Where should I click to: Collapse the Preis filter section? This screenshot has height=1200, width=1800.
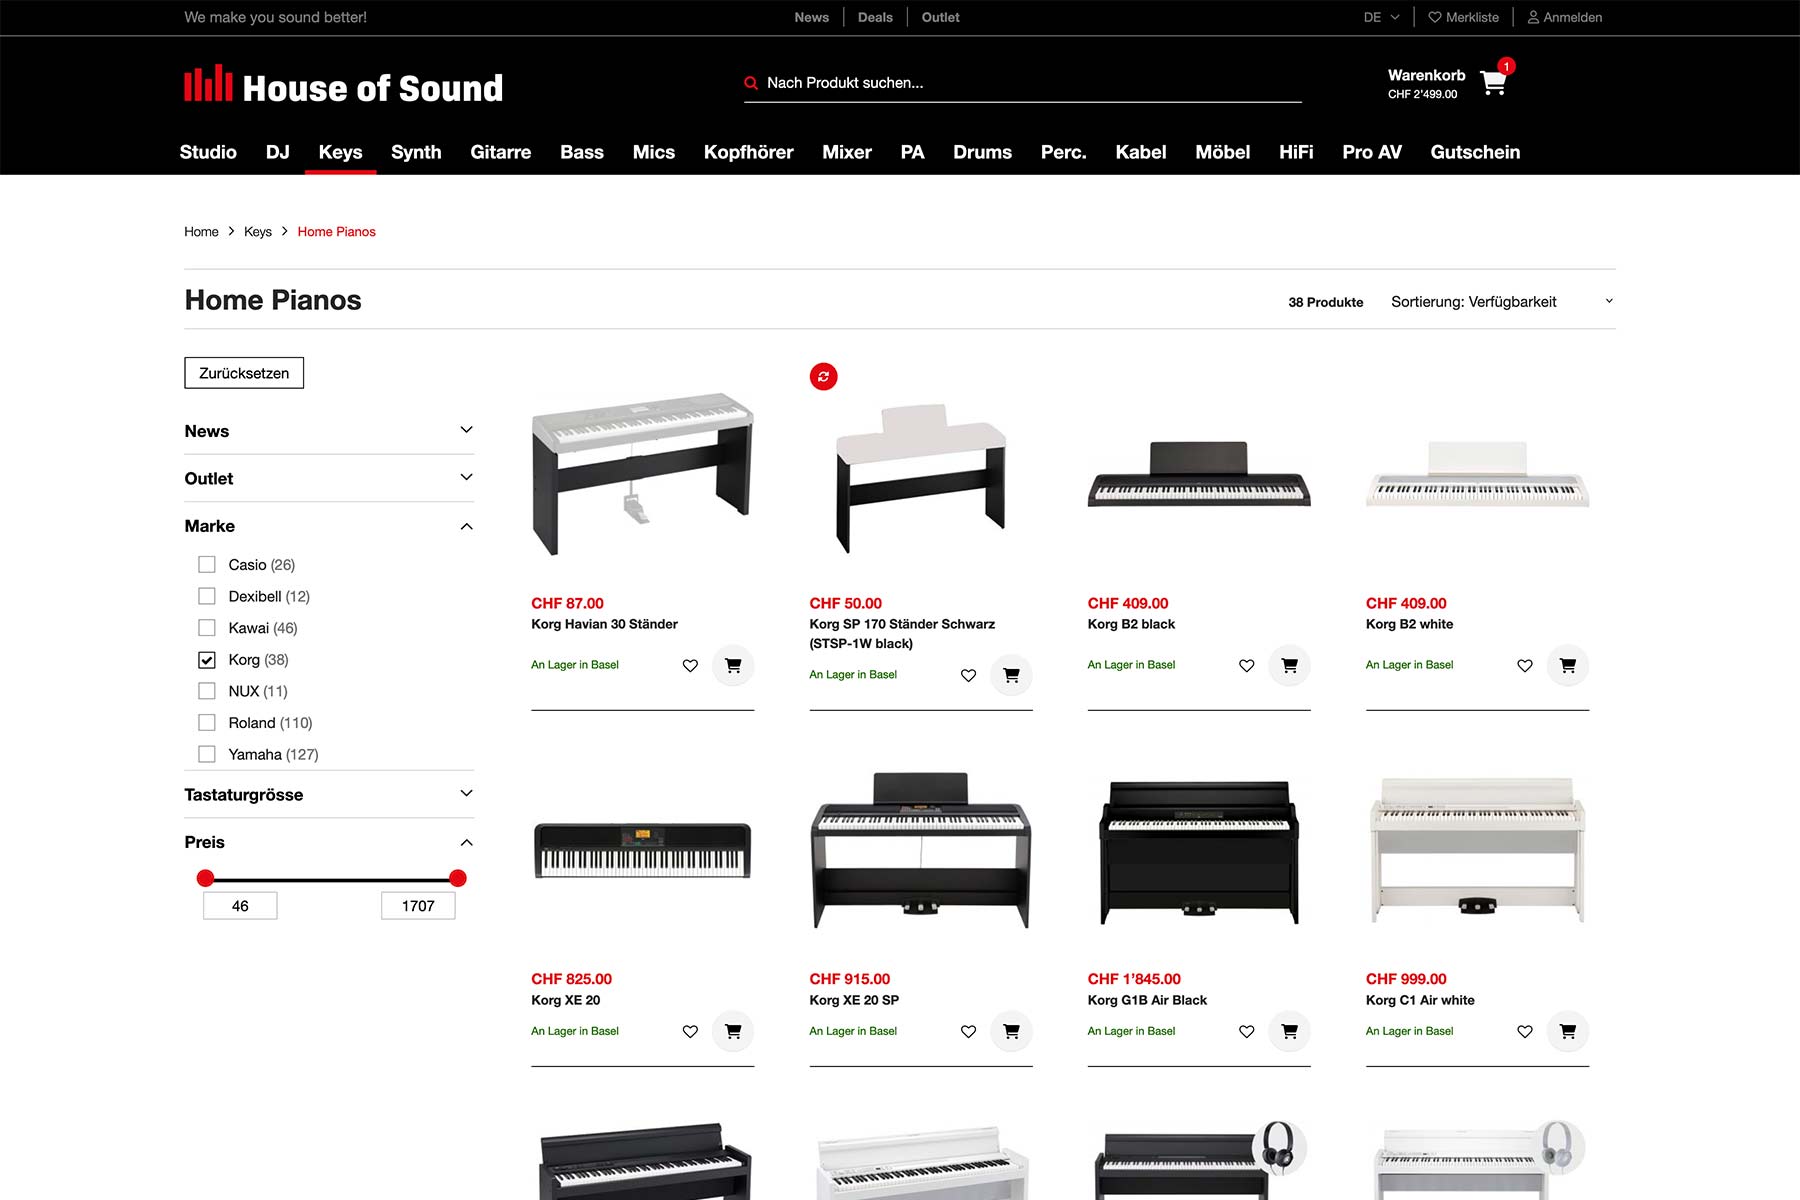coord(329,842)
